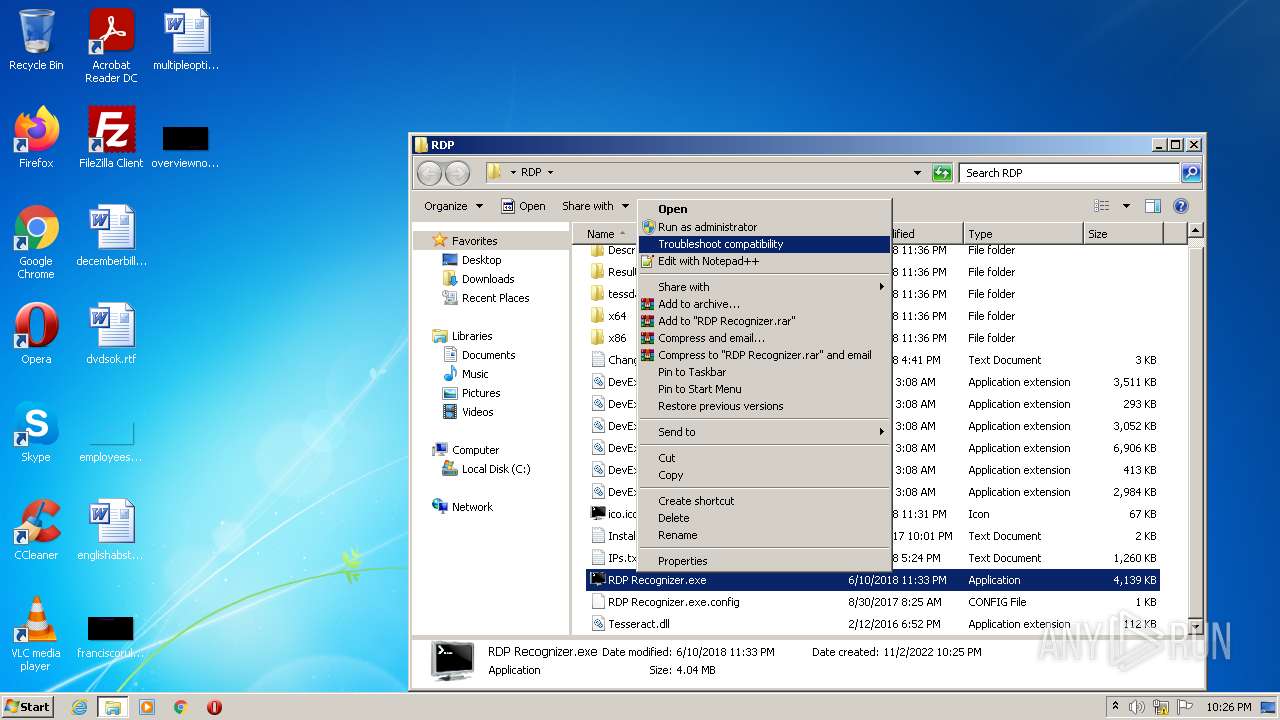The width and height of the screenshot is (1280, 720).
Task: Click the Open toolbar button
Action: (523, 206)
